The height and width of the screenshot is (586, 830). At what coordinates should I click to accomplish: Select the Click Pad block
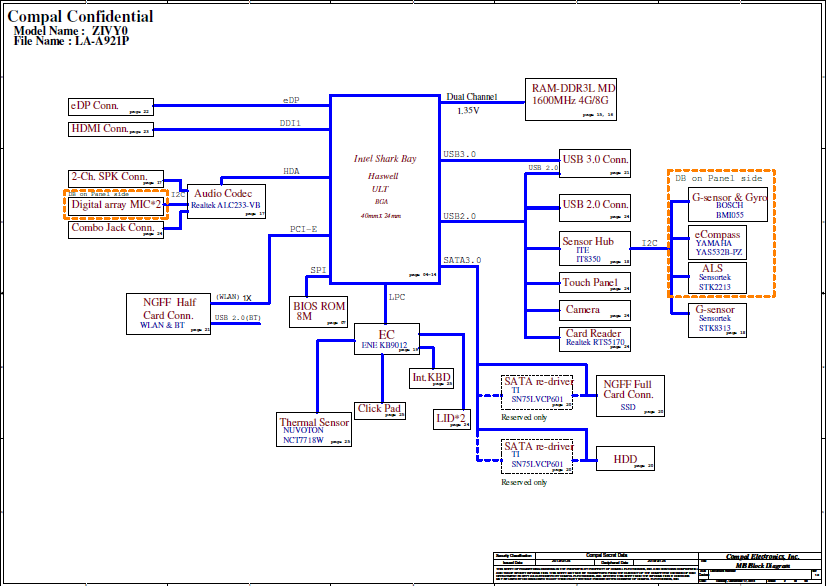[x=380, y=410]
